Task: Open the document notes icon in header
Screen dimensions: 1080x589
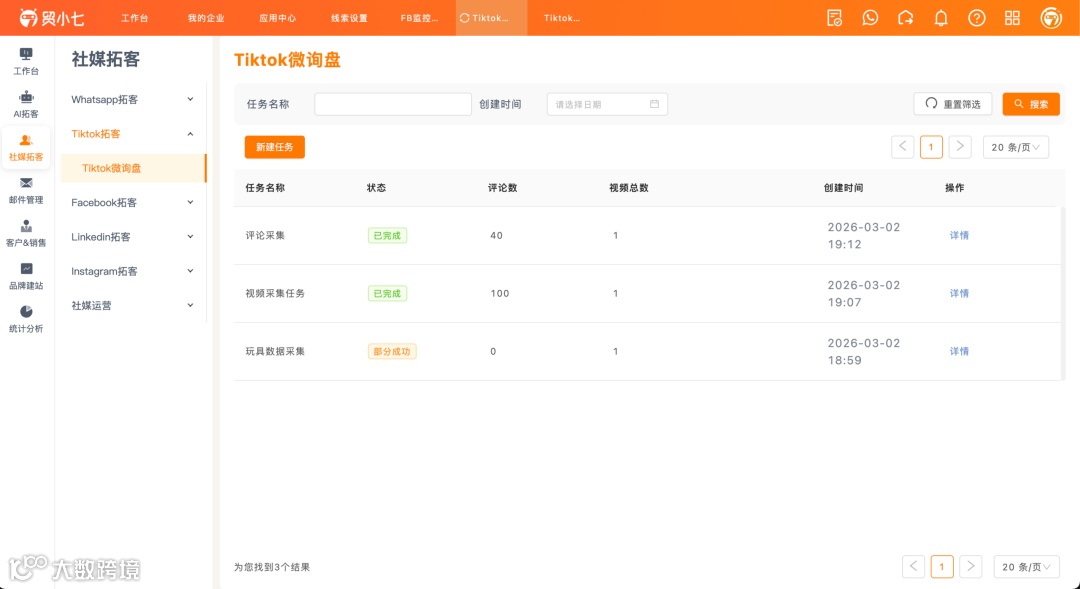Action: tap(835, 18)
